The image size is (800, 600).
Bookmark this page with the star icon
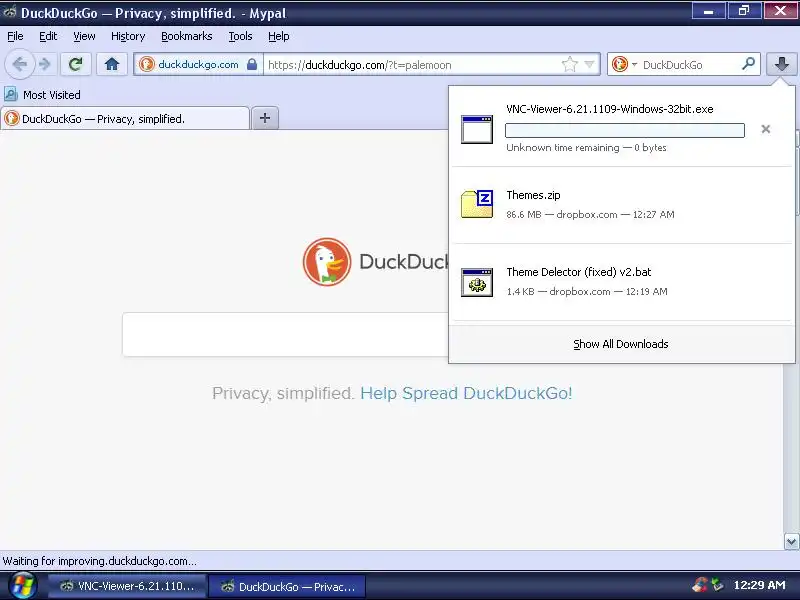point(569,65)
